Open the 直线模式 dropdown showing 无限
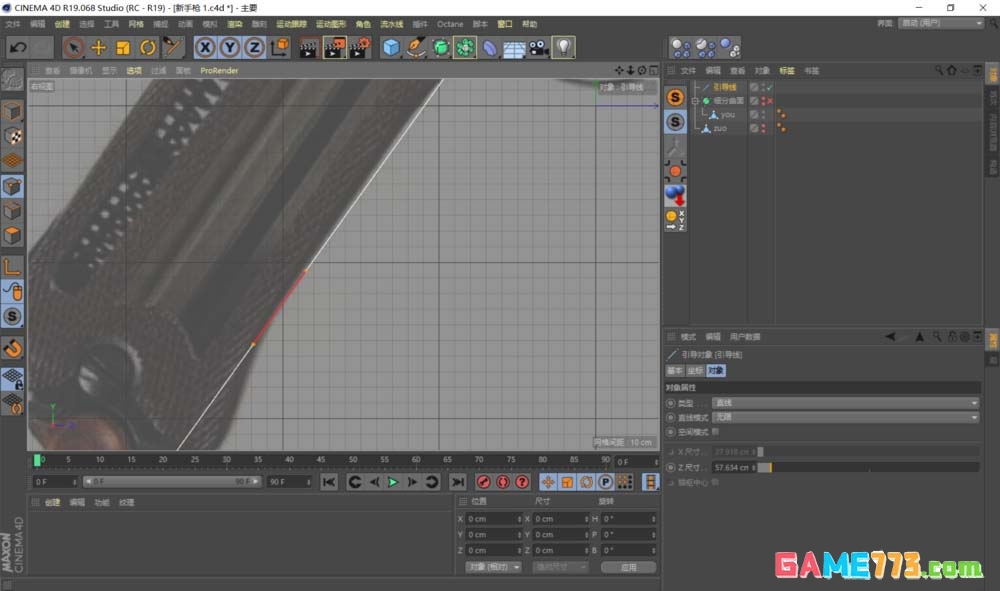Screen dimensions: 1000x591 (847, 417)
